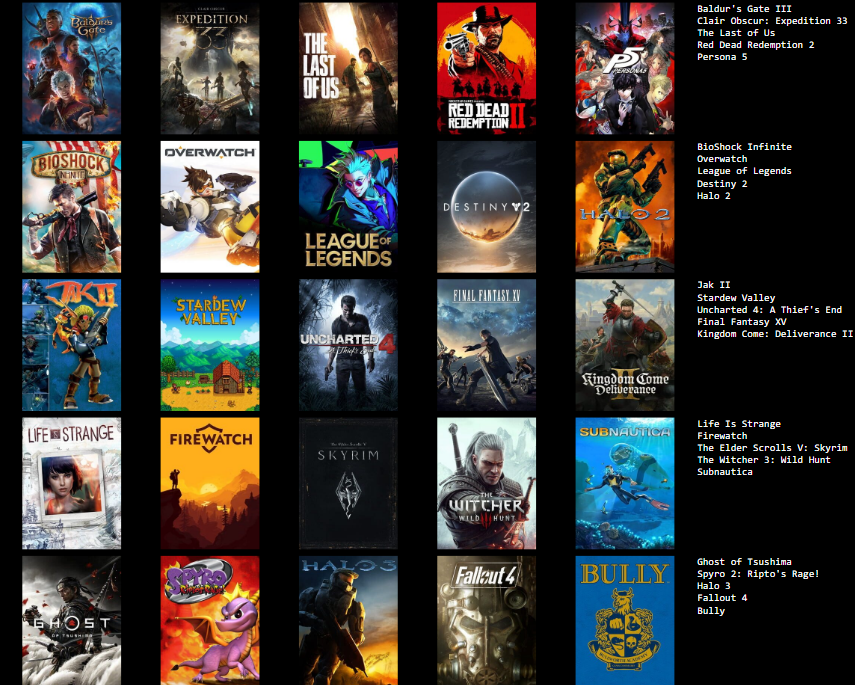This screenshot has width=855, height=685.
Task: Open The Last of Us cover image
Action: click(348, 68)
